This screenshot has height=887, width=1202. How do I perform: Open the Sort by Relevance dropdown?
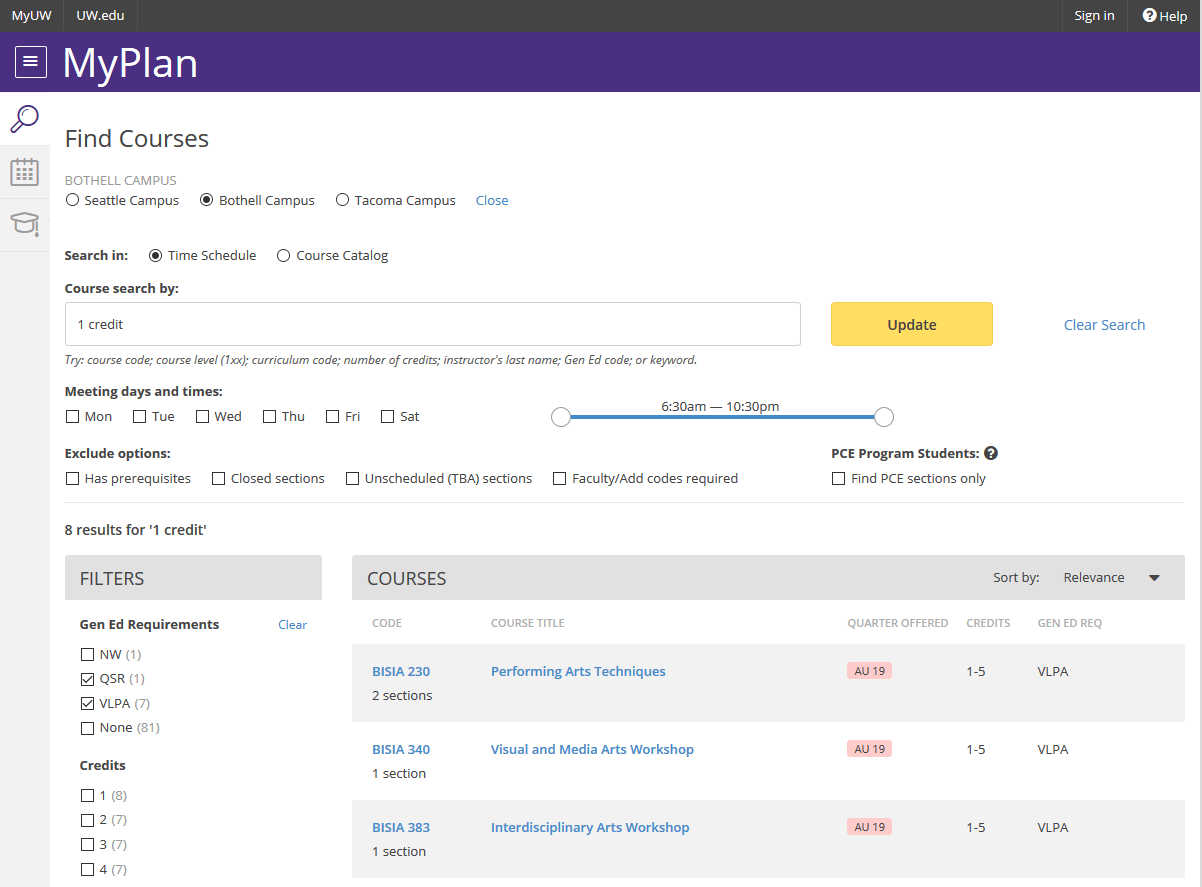(x=1111, y=577)
